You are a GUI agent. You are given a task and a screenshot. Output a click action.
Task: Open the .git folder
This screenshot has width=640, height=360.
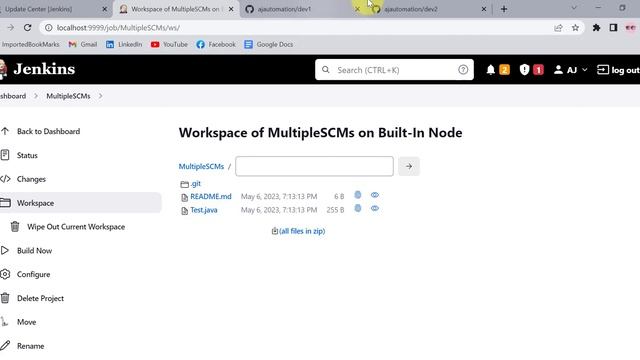(196, 184)
